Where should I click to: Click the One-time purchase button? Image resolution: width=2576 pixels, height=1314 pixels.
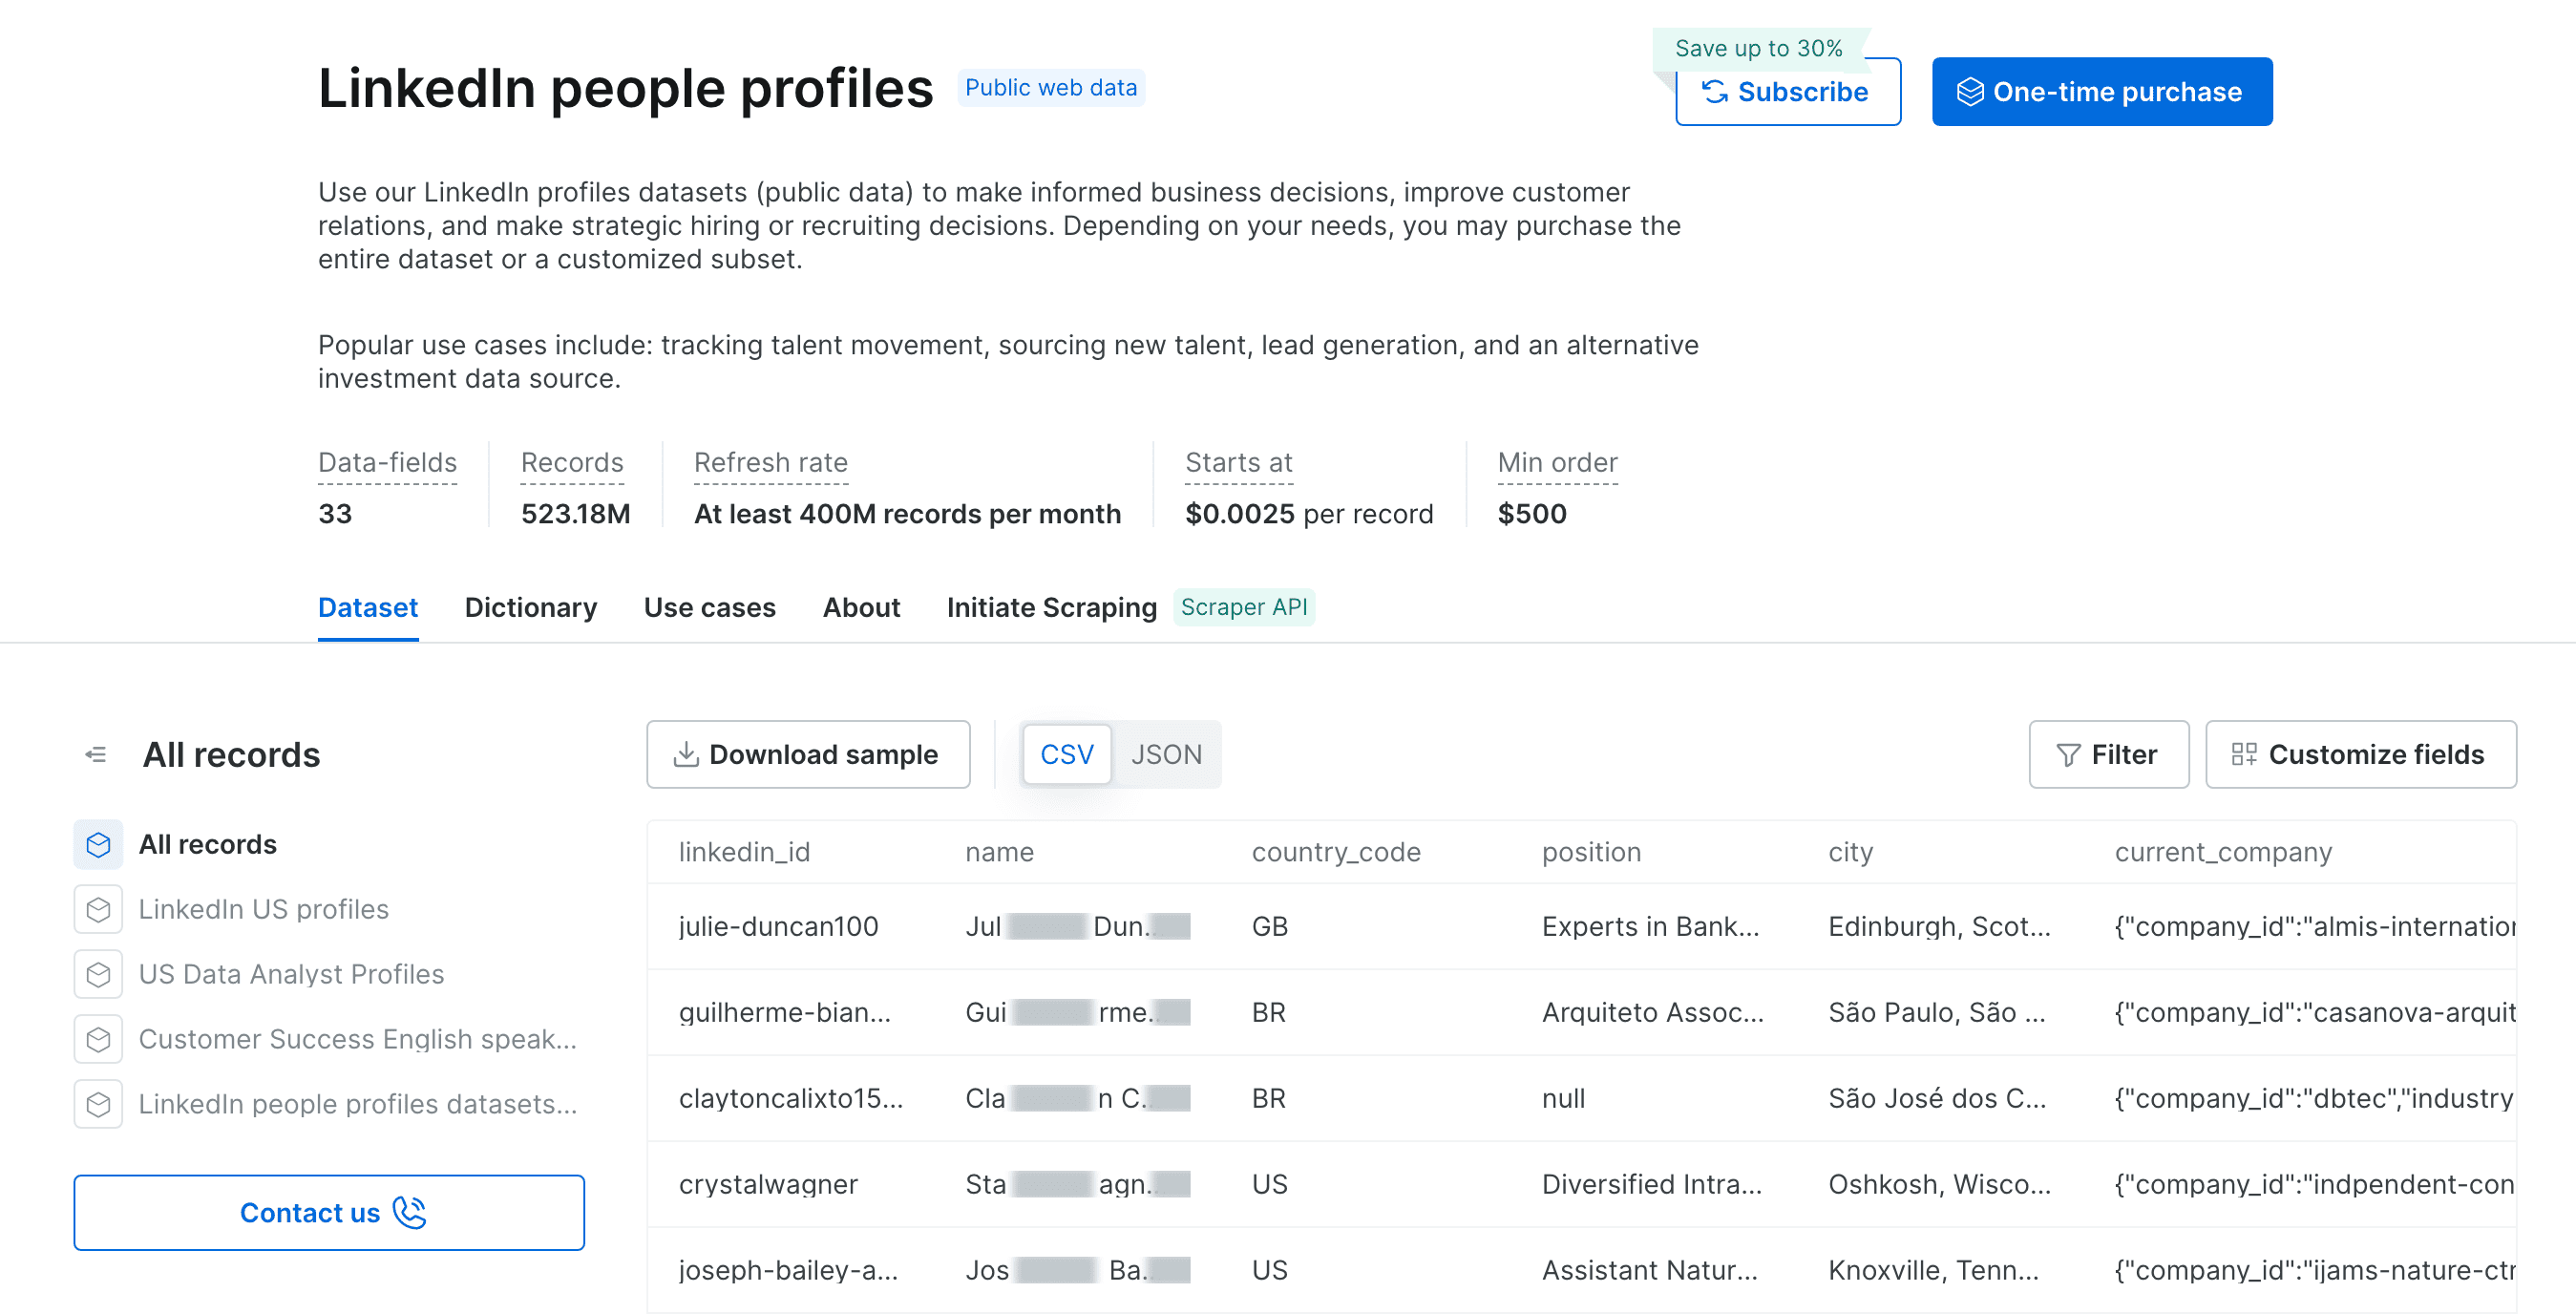point(2101,91)
